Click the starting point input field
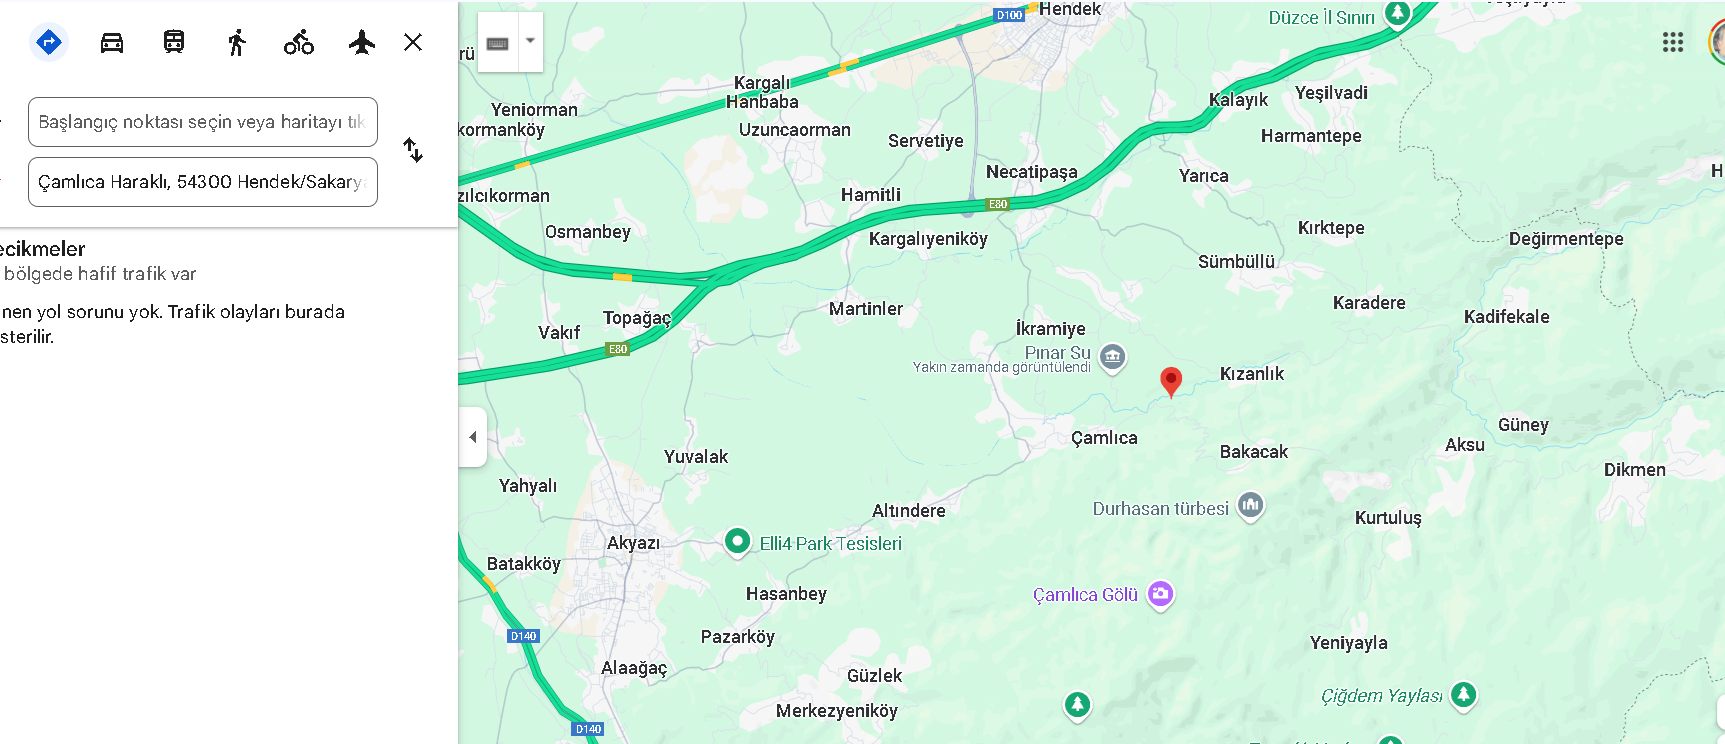This screenshot has height=744, width=1725. (x=203, y=122)
